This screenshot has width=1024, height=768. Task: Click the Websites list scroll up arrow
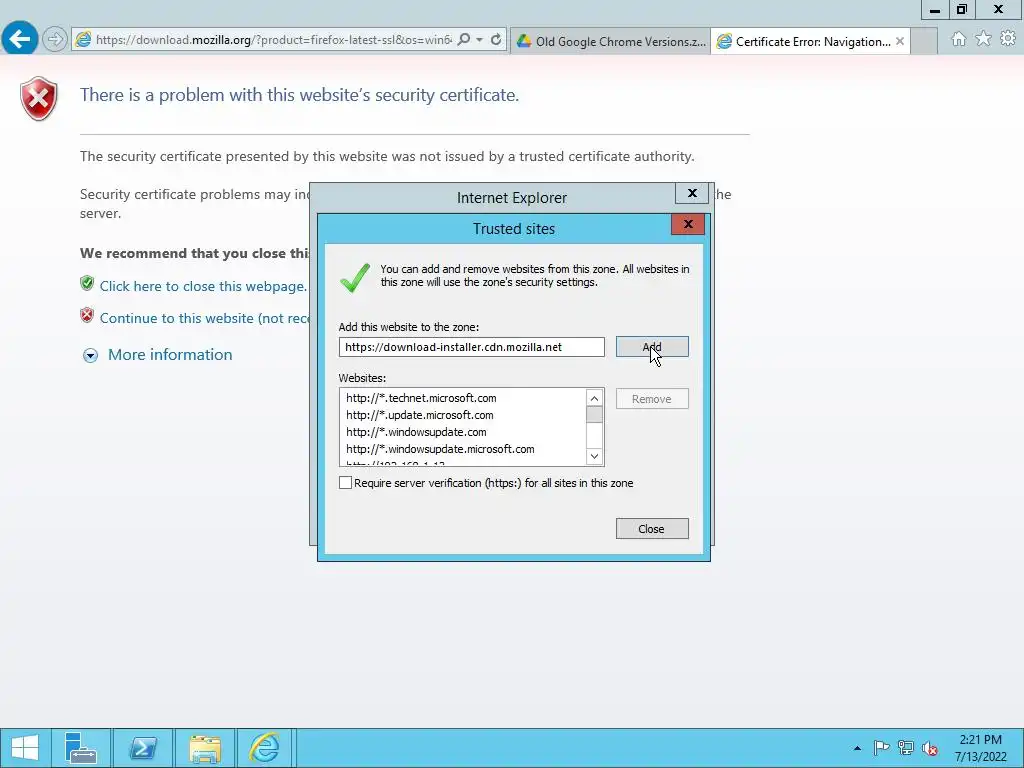tap(594, 398)
